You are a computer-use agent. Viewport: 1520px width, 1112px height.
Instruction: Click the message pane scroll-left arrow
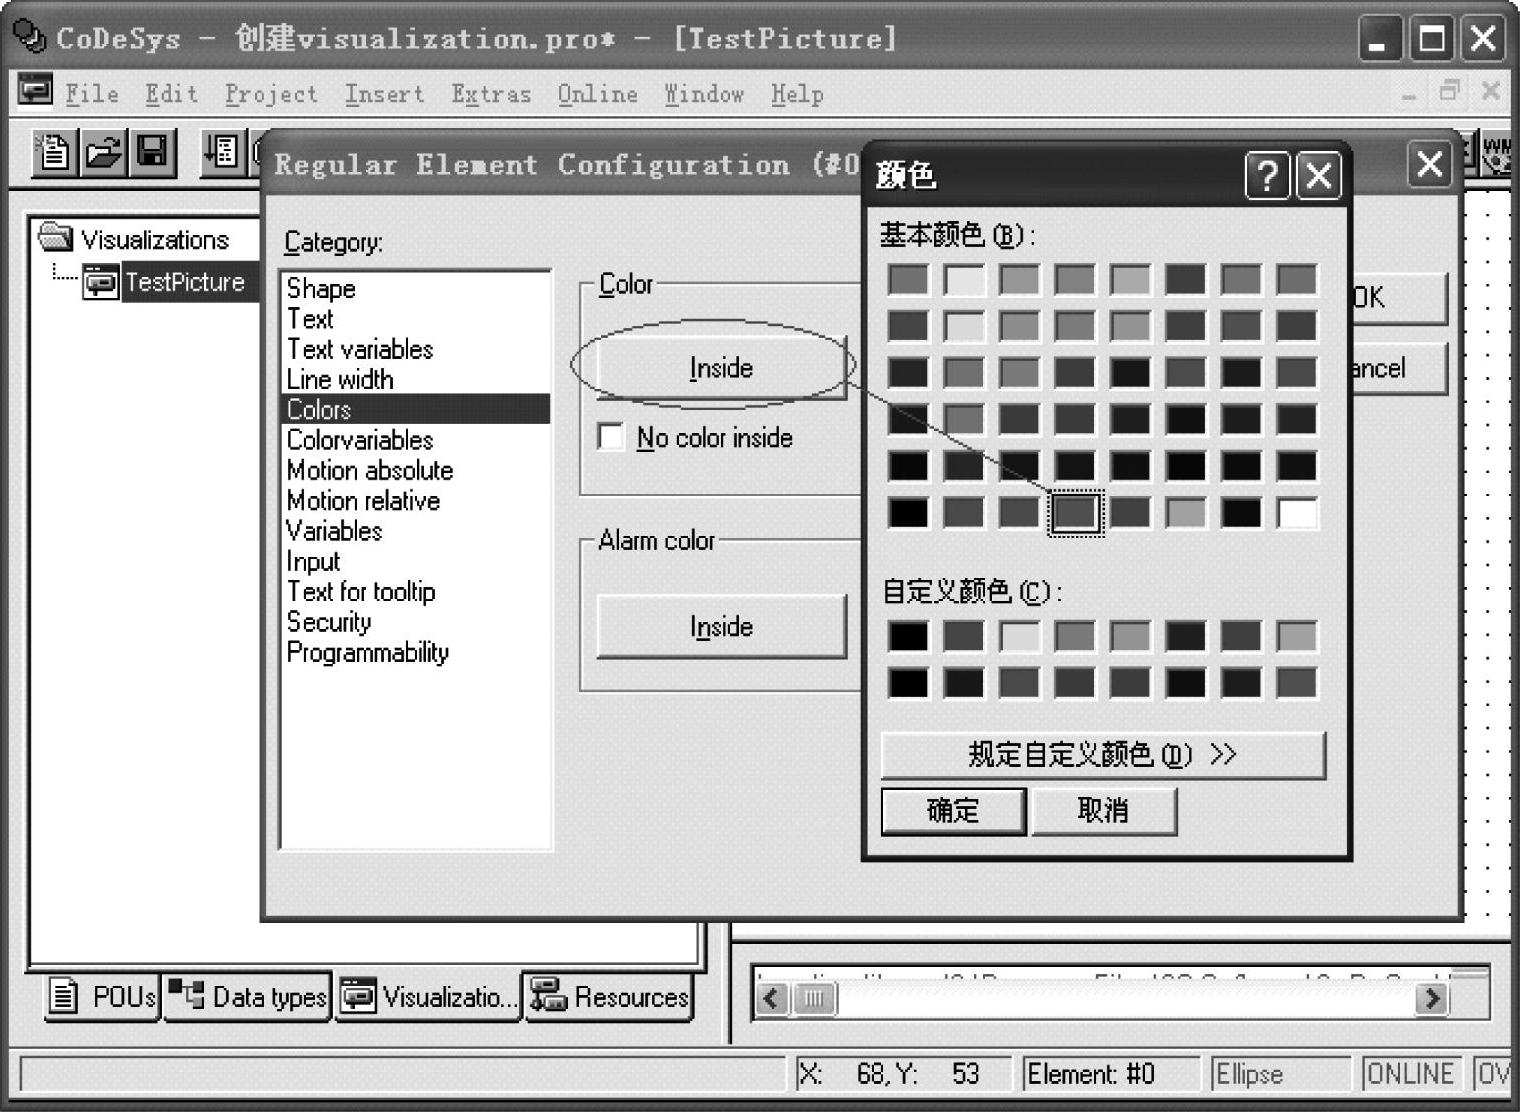click(x=771, y=997)
